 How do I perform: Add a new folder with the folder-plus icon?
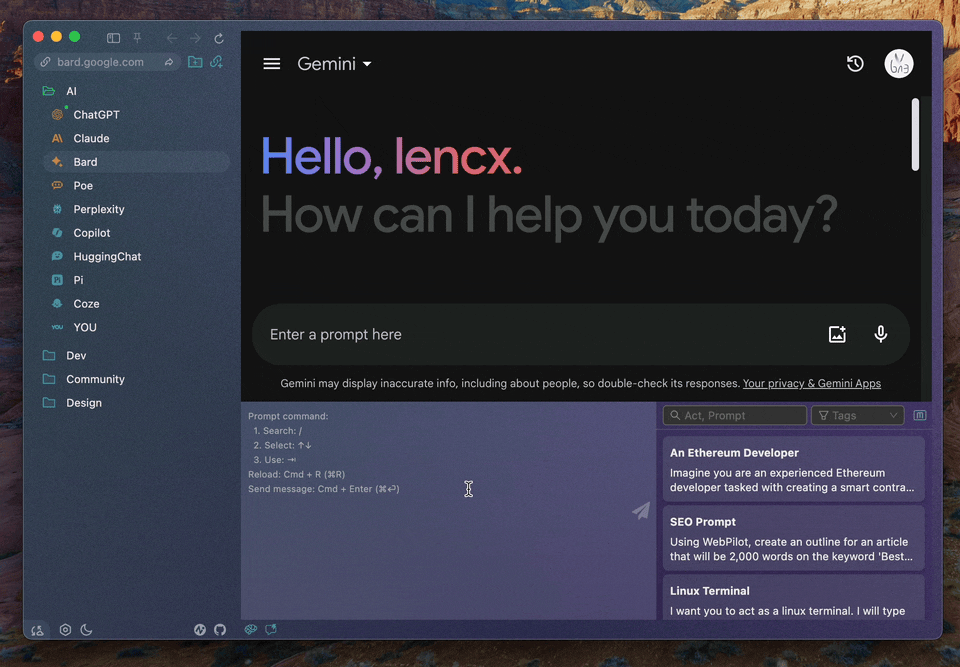click(195, 62)
